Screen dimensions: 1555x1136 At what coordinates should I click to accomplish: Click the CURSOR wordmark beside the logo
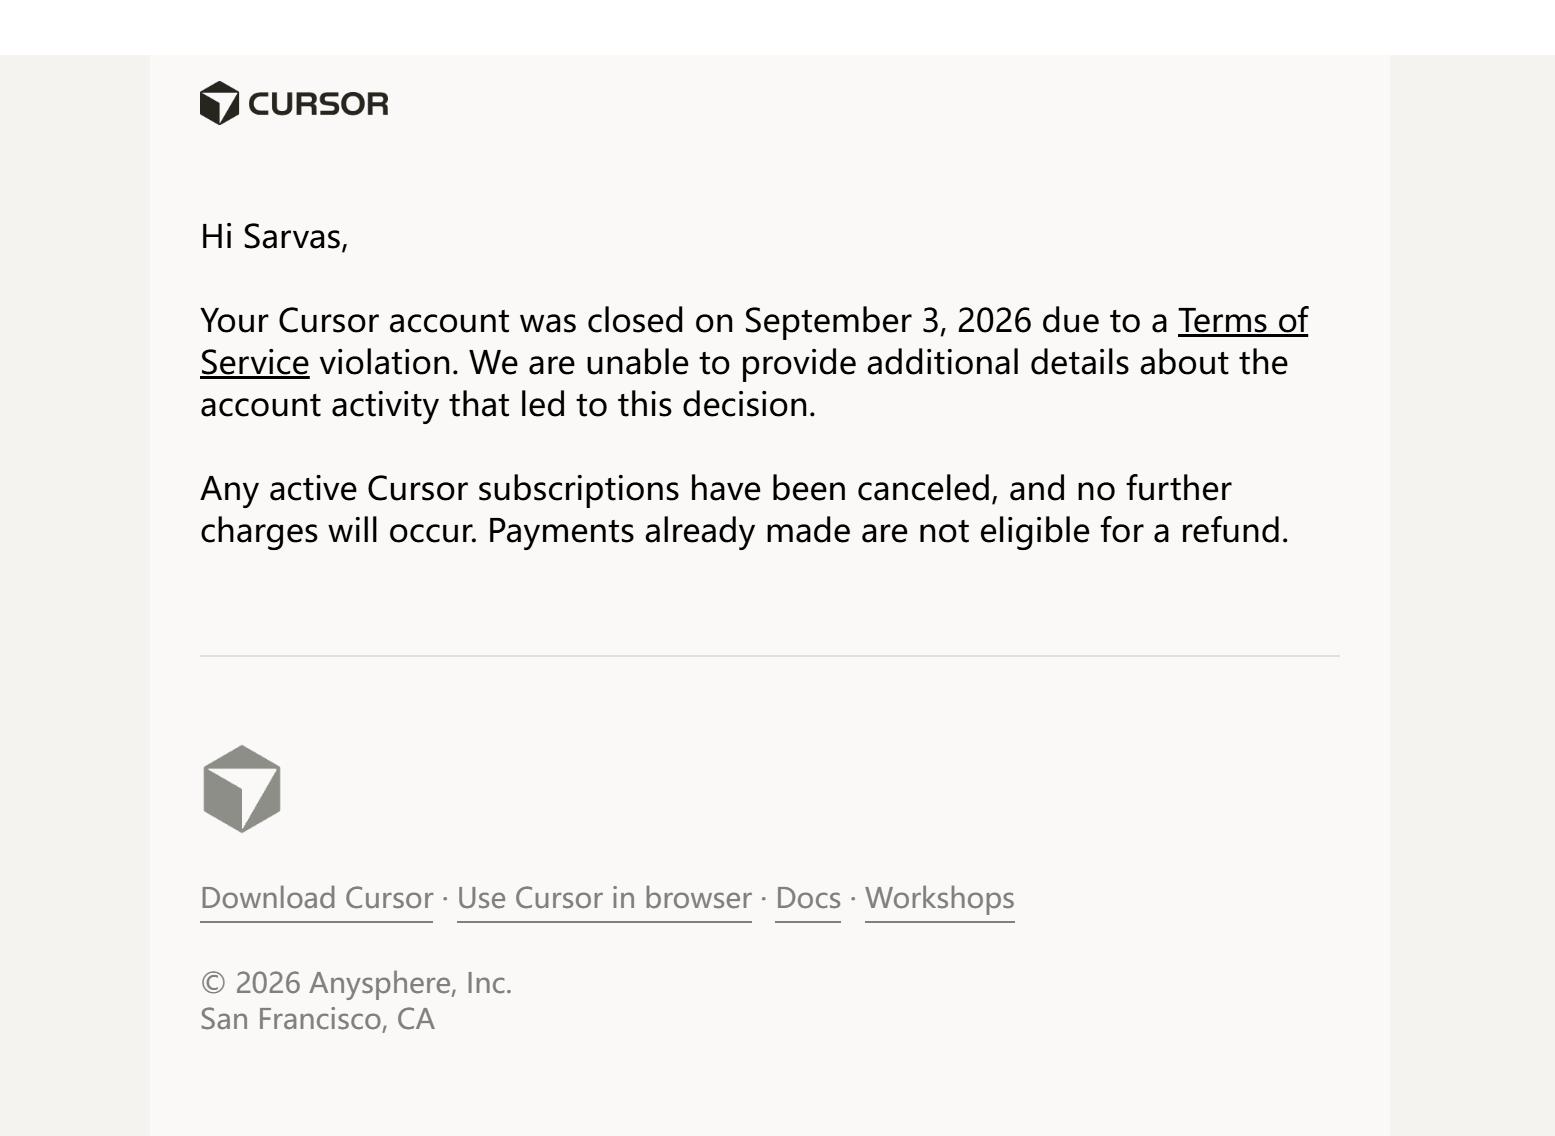pyautogui.click(x=318, y=104)
